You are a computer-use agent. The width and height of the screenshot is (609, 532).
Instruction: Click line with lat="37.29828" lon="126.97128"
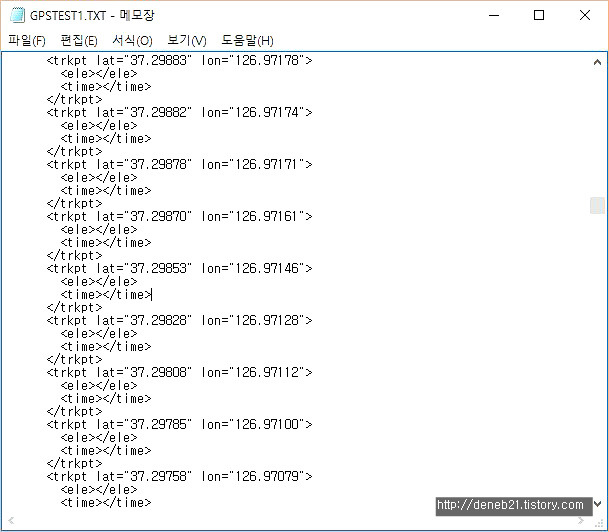179,321
